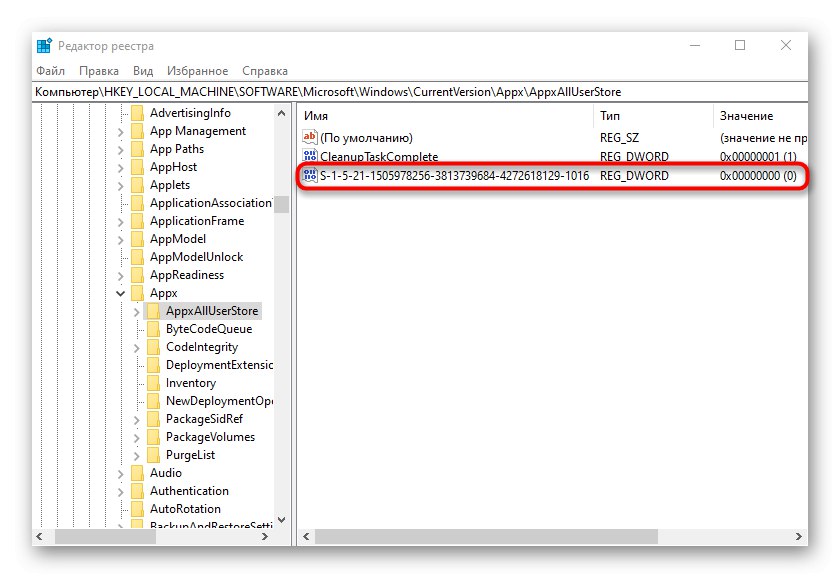
Task: Select the Applets folder icon
Action: click(x=138, y=185)
